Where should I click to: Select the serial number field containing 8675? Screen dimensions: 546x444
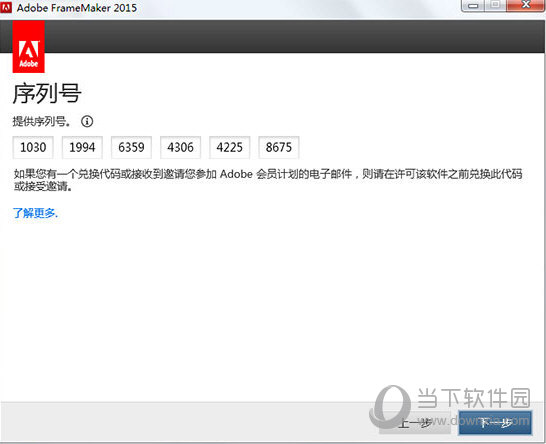coord(279,147)
